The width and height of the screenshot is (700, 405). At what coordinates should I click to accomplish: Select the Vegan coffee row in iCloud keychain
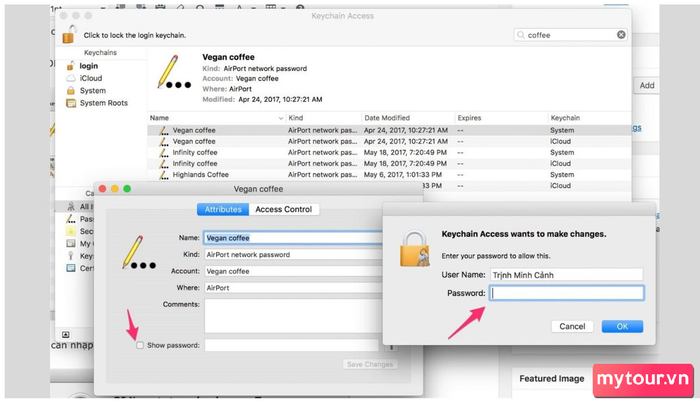pos(389,142)
